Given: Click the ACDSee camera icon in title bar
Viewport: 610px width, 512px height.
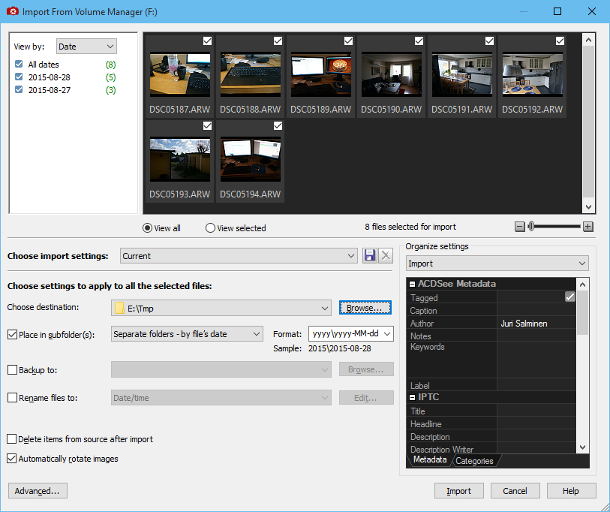Looking at the screenshot, I should [12, 11].
